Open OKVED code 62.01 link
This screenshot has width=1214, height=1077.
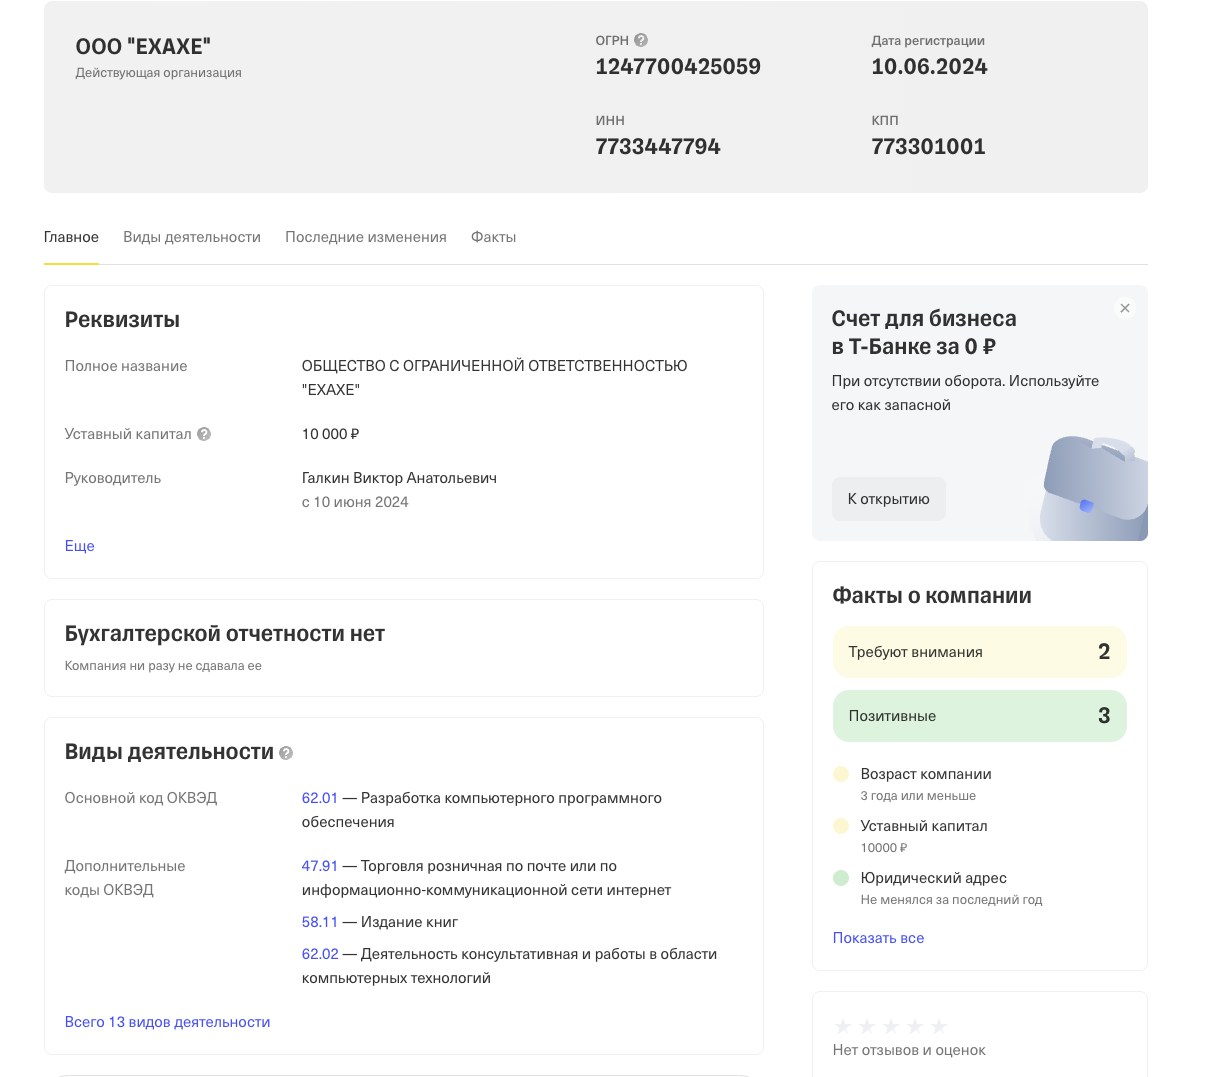[320, 798]
